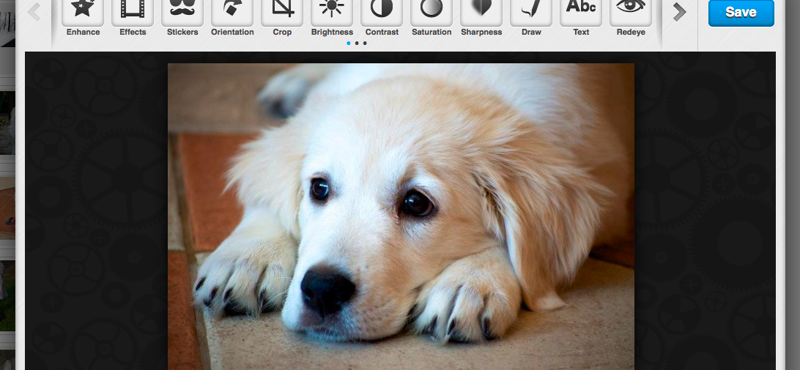The height and width of the screenshot is (370, 800).
Task: Select the Enhance star tool
Action: click(x=83, y=12)
